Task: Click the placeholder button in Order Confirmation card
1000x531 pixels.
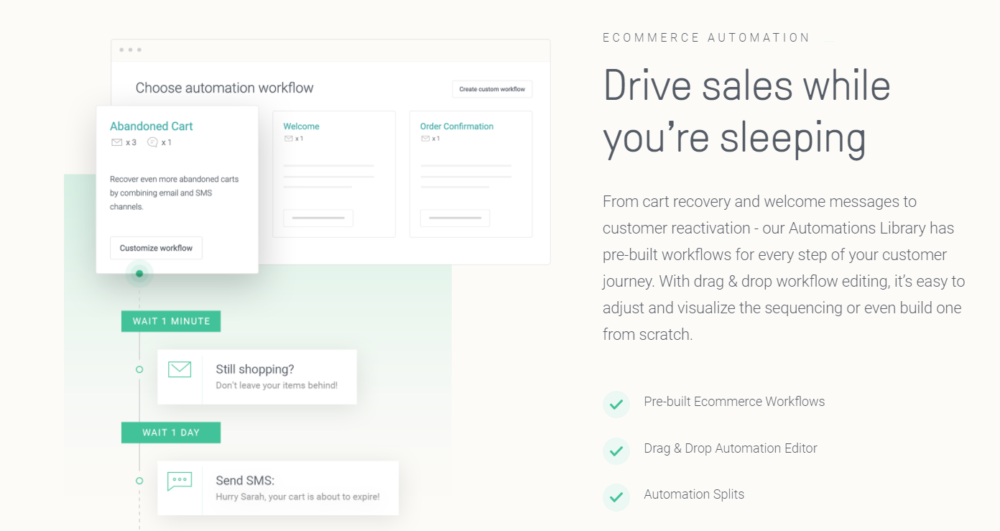Action: tap(455, 218)
